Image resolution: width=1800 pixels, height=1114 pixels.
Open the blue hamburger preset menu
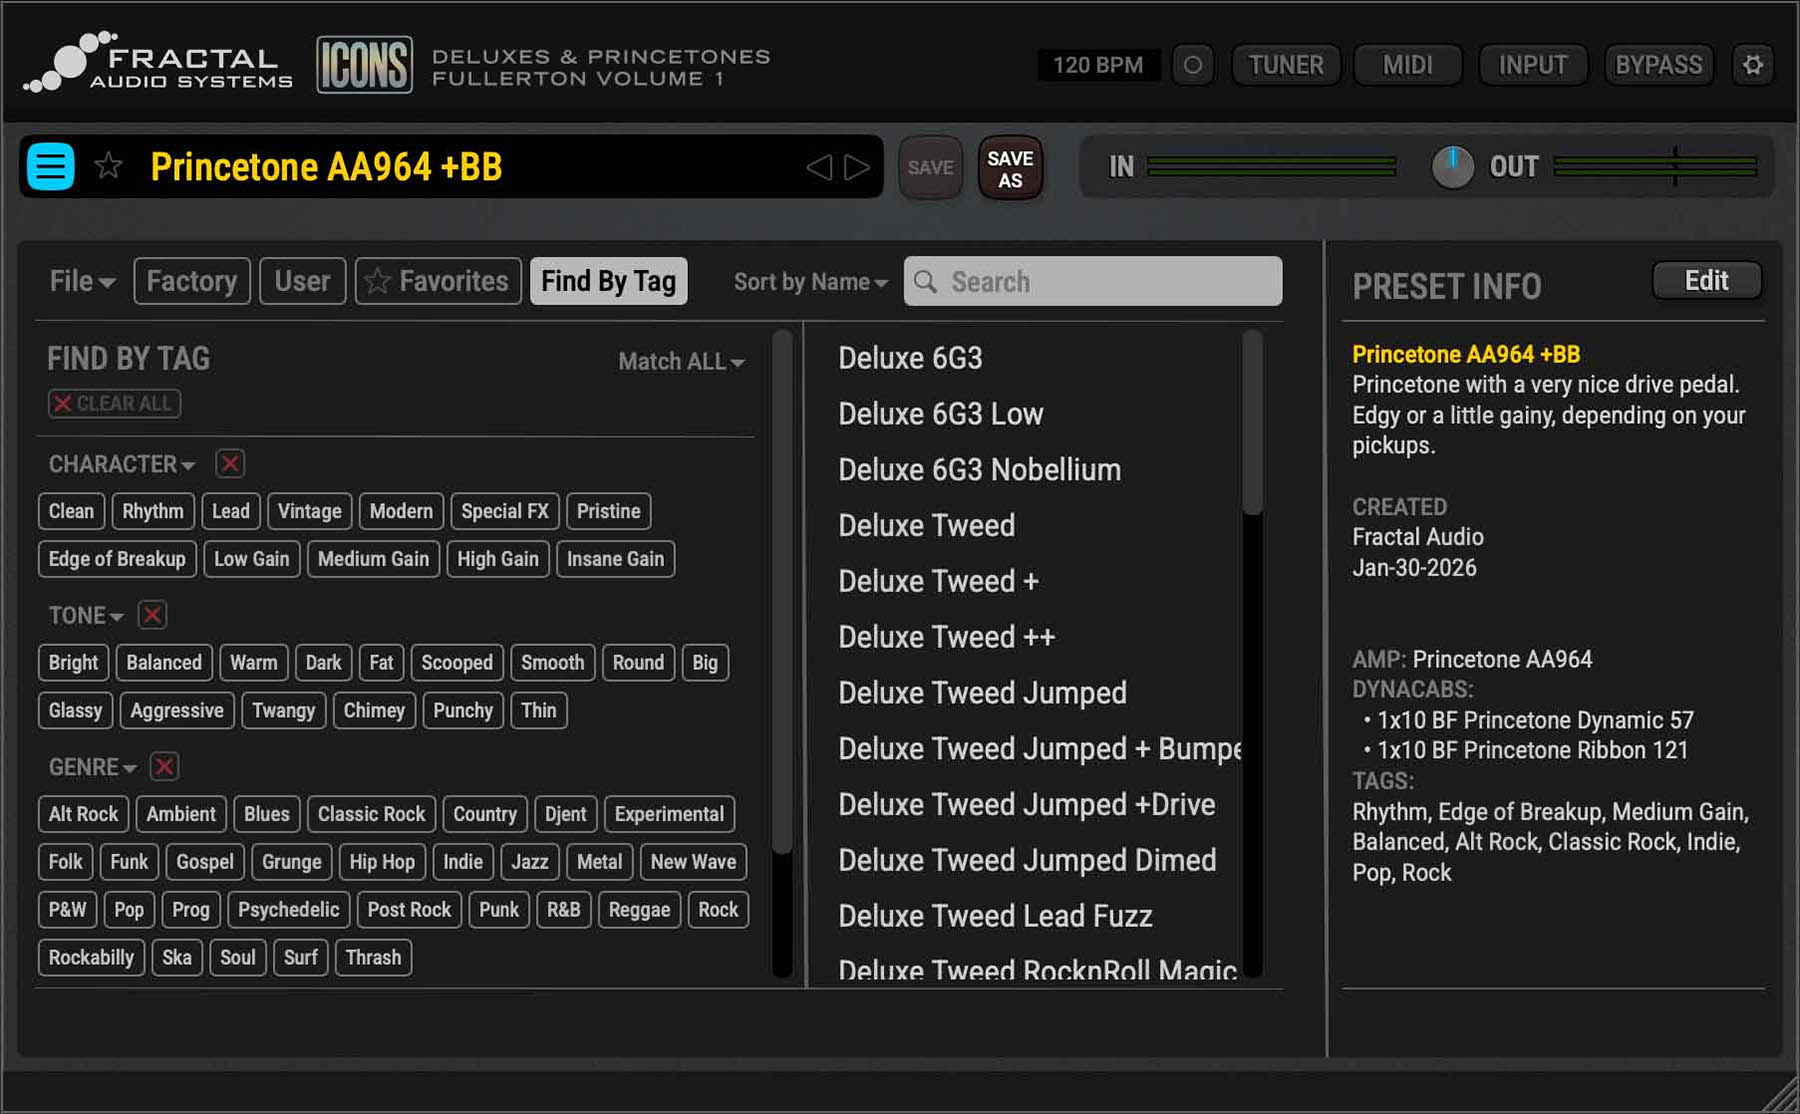49,166
